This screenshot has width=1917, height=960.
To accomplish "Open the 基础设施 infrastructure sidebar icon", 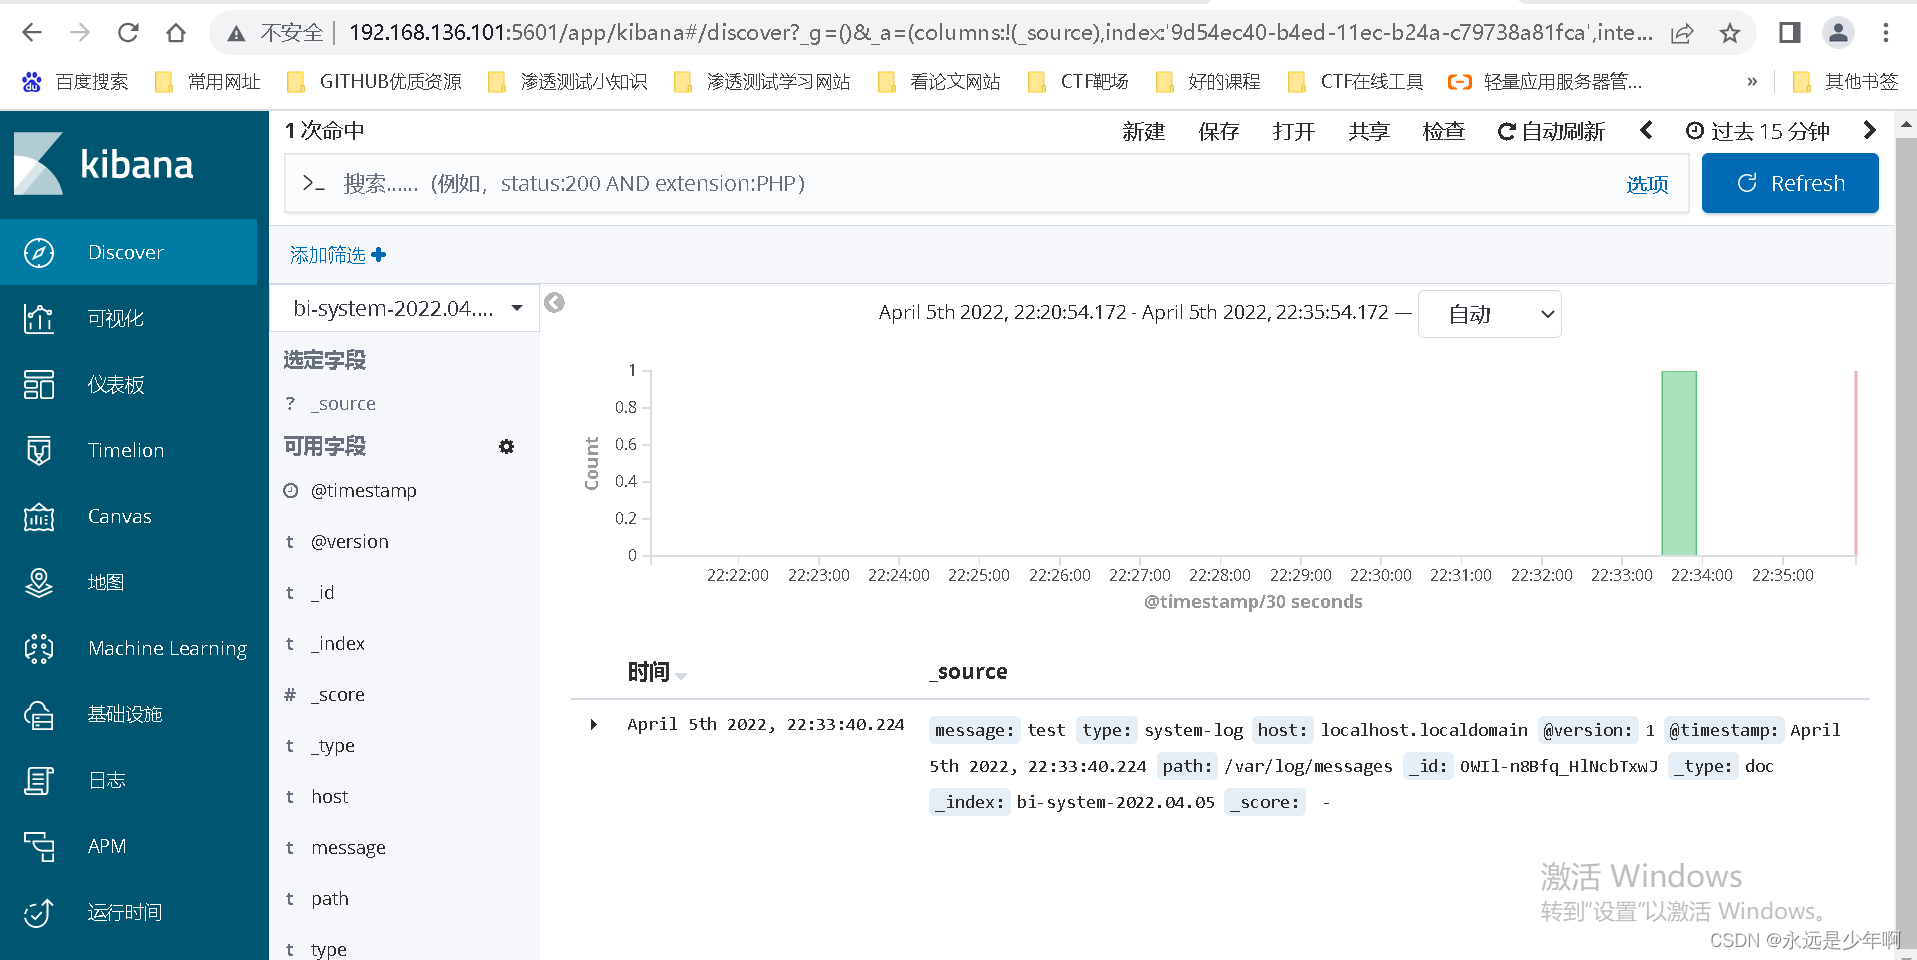I will click(38, 714).
